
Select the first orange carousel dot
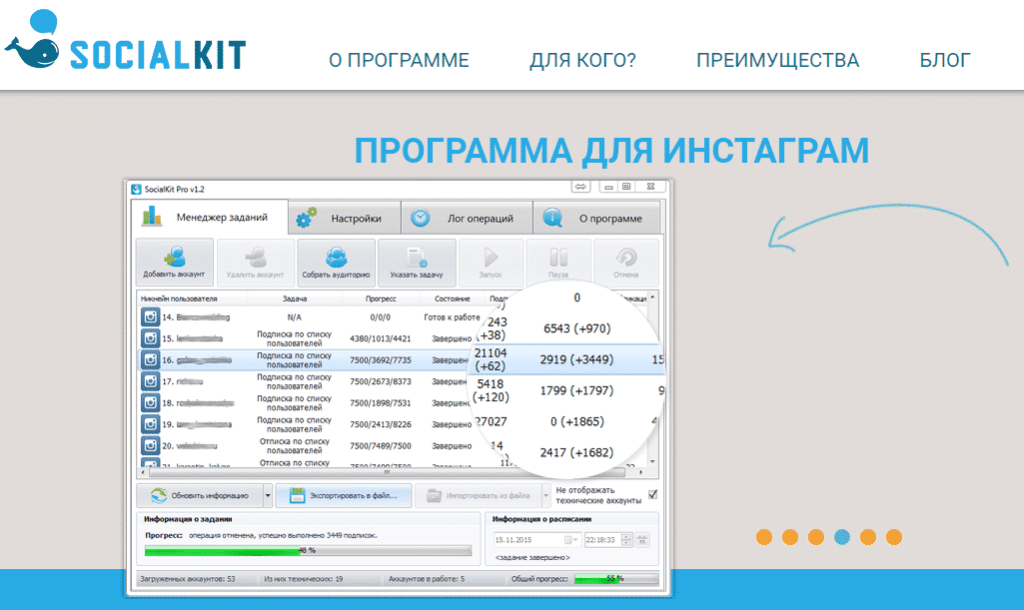(x=764, y=537)
